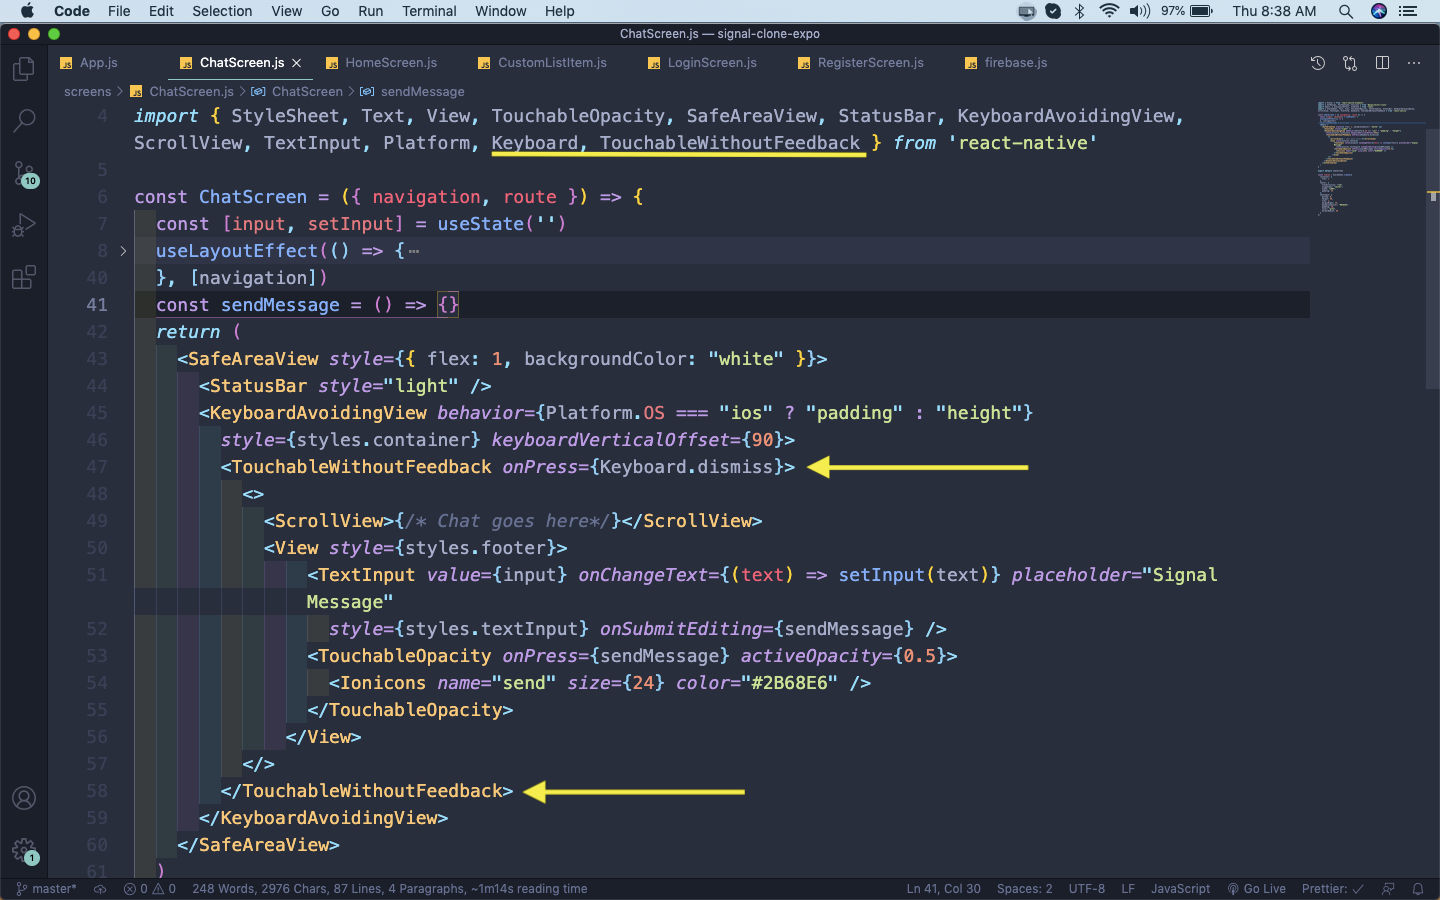Click line number 58 in the gutter
The image size is (1440, 900).
tap(97, 791)
